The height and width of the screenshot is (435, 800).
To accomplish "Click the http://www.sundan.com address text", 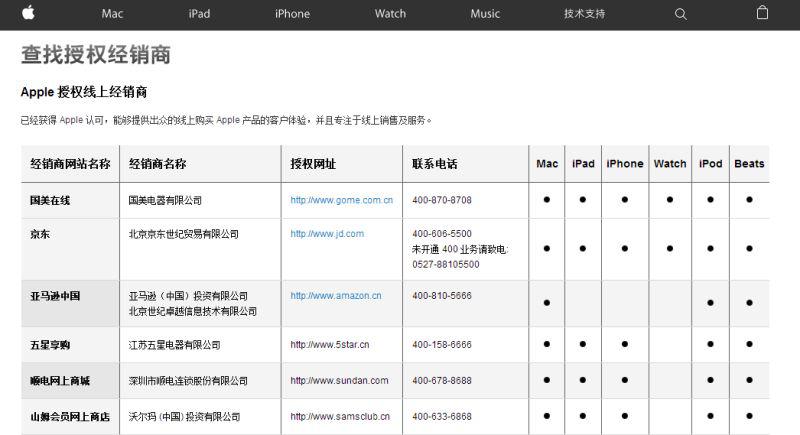I will point(339,380).
